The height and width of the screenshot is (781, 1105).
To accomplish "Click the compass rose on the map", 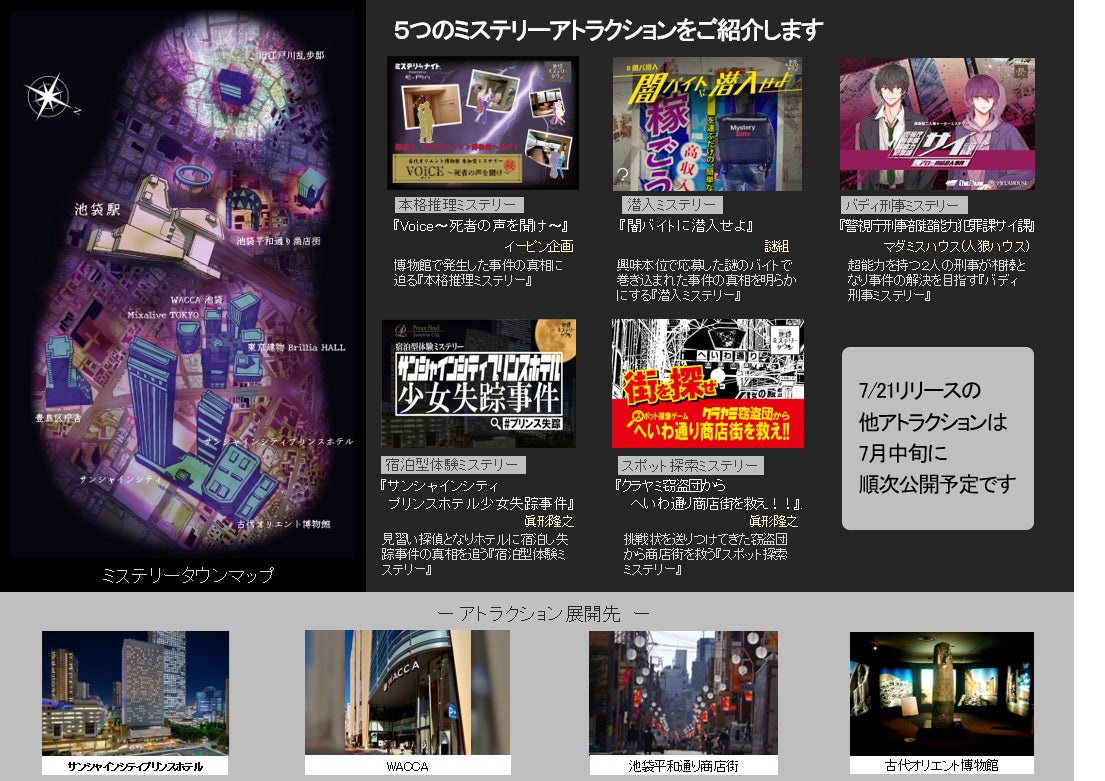I will [49, 96].
